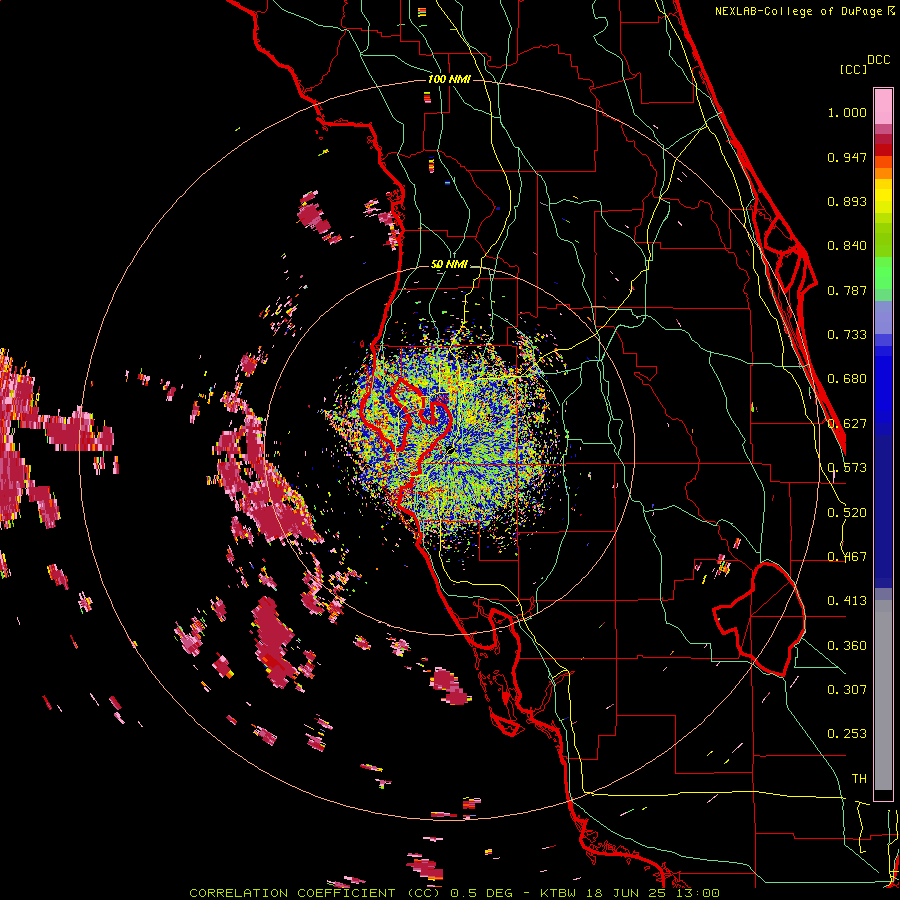Select the 0.840 scale value
Image resolution: width=900 pixels, height=900 pixels.
tap(847, 246)
